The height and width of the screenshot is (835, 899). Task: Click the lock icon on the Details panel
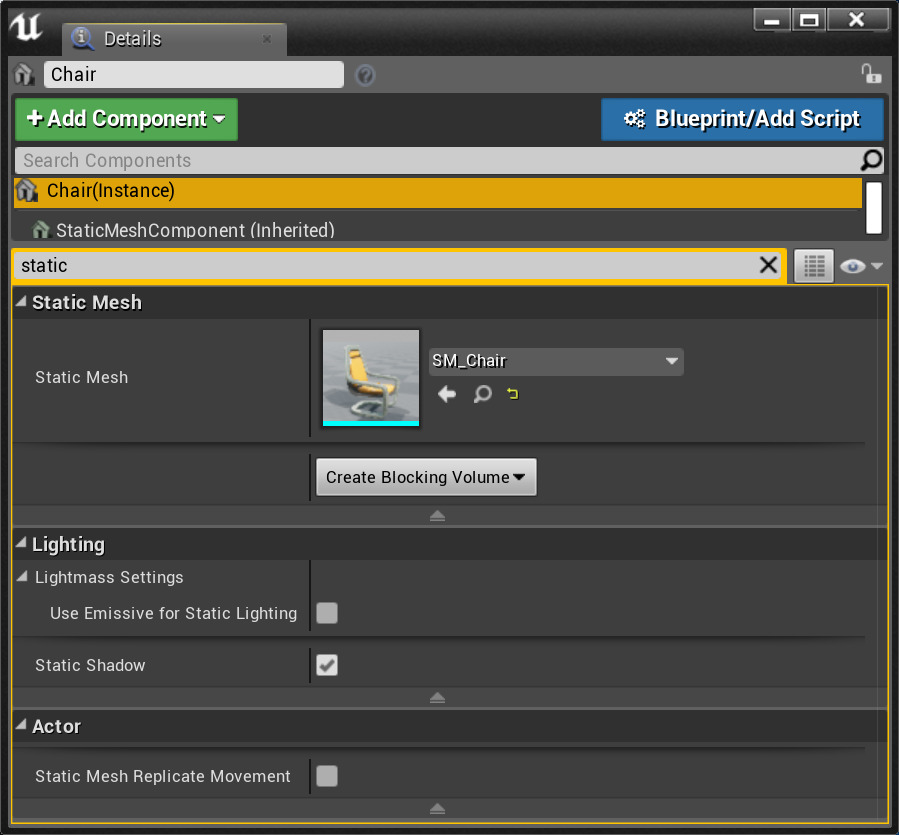[871, 74]
